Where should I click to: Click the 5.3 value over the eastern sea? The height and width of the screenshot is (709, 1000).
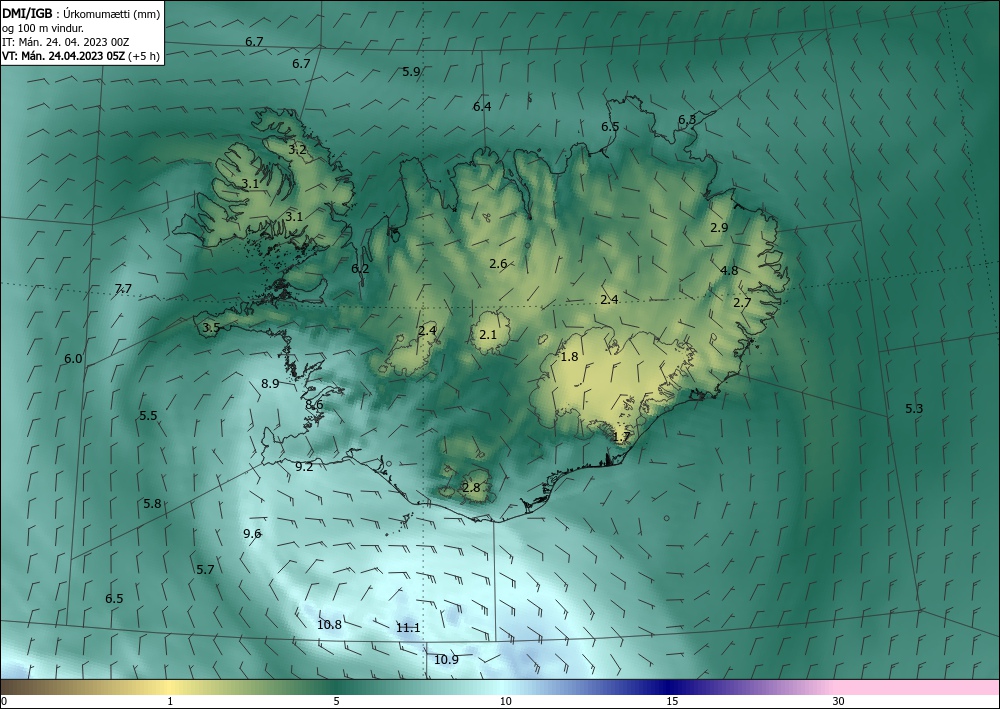click(x=914, y=409)
